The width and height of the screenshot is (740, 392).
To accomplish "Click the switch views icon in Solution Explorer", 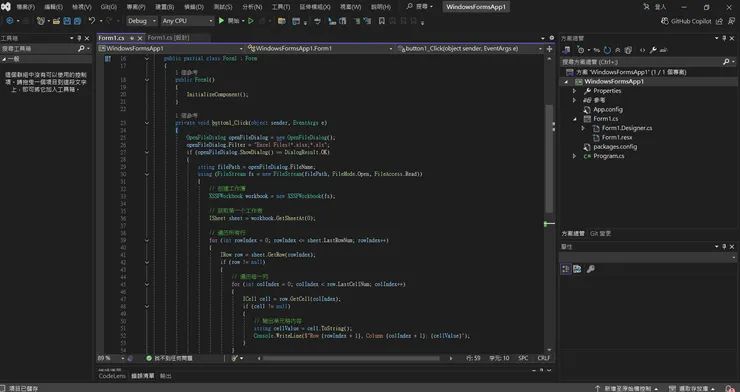I will pyautogui.click(x=565, y=50).
